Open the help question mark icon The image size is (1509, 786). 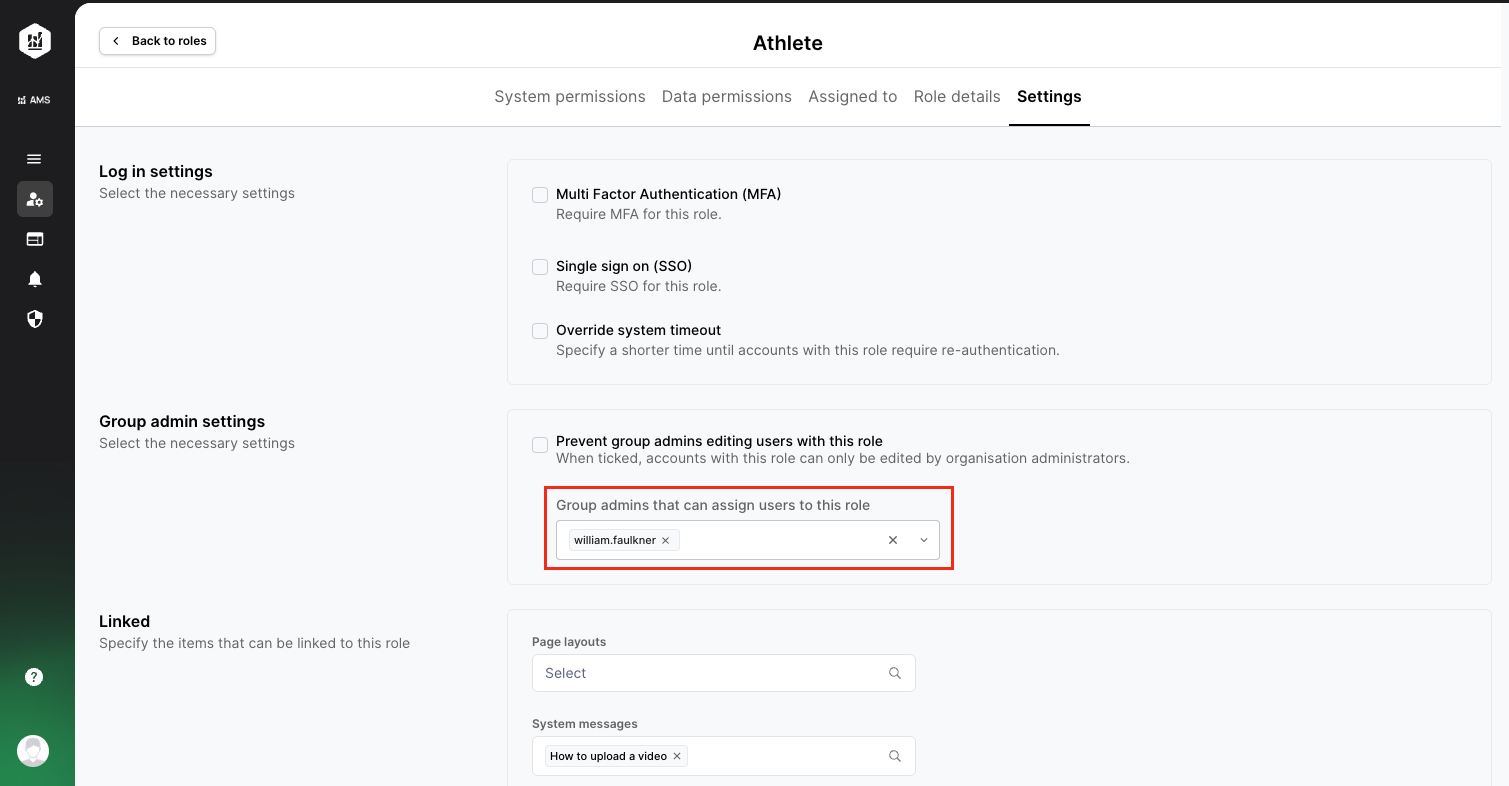click(x=34, y=677)
